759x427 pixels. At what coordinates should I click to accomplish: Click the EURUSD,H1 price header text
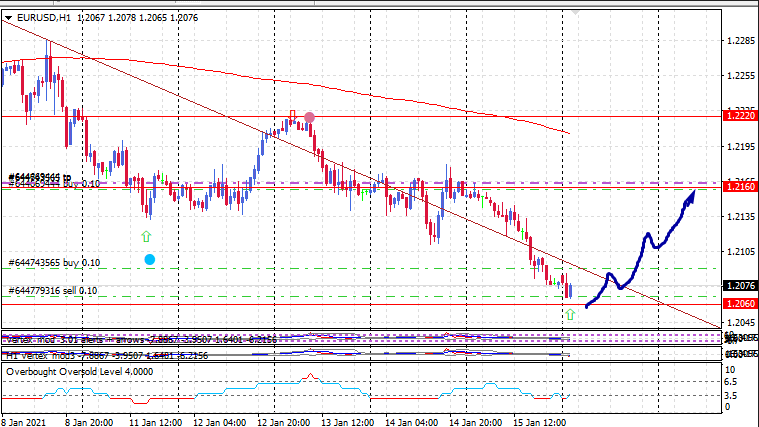pos(107,18)
